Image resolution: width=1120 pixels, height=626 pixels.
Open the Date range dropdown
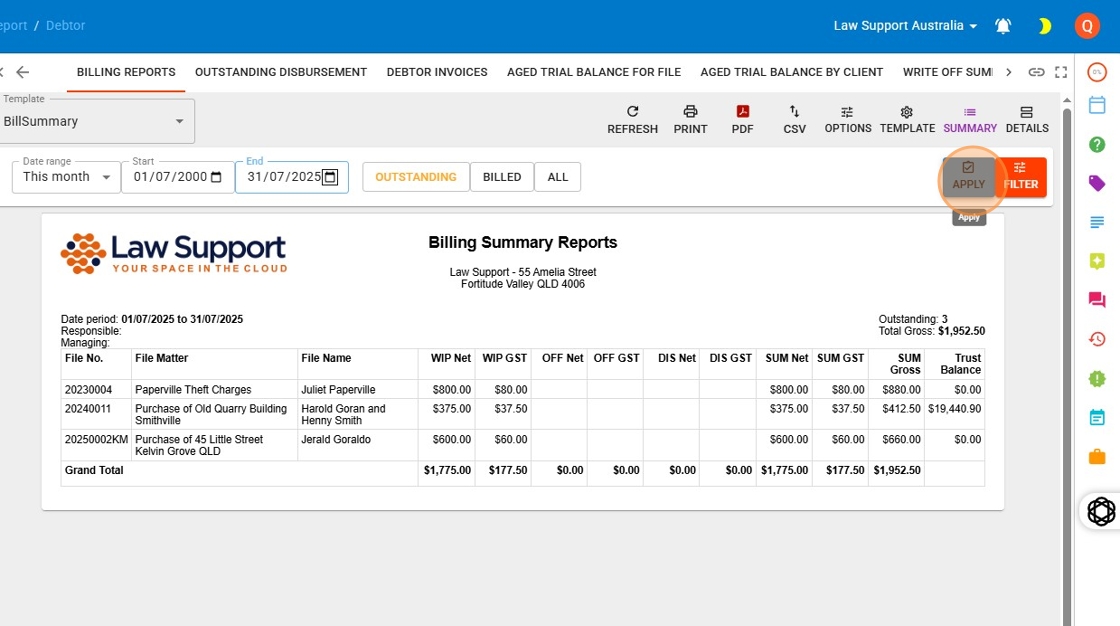coord(66,177)
